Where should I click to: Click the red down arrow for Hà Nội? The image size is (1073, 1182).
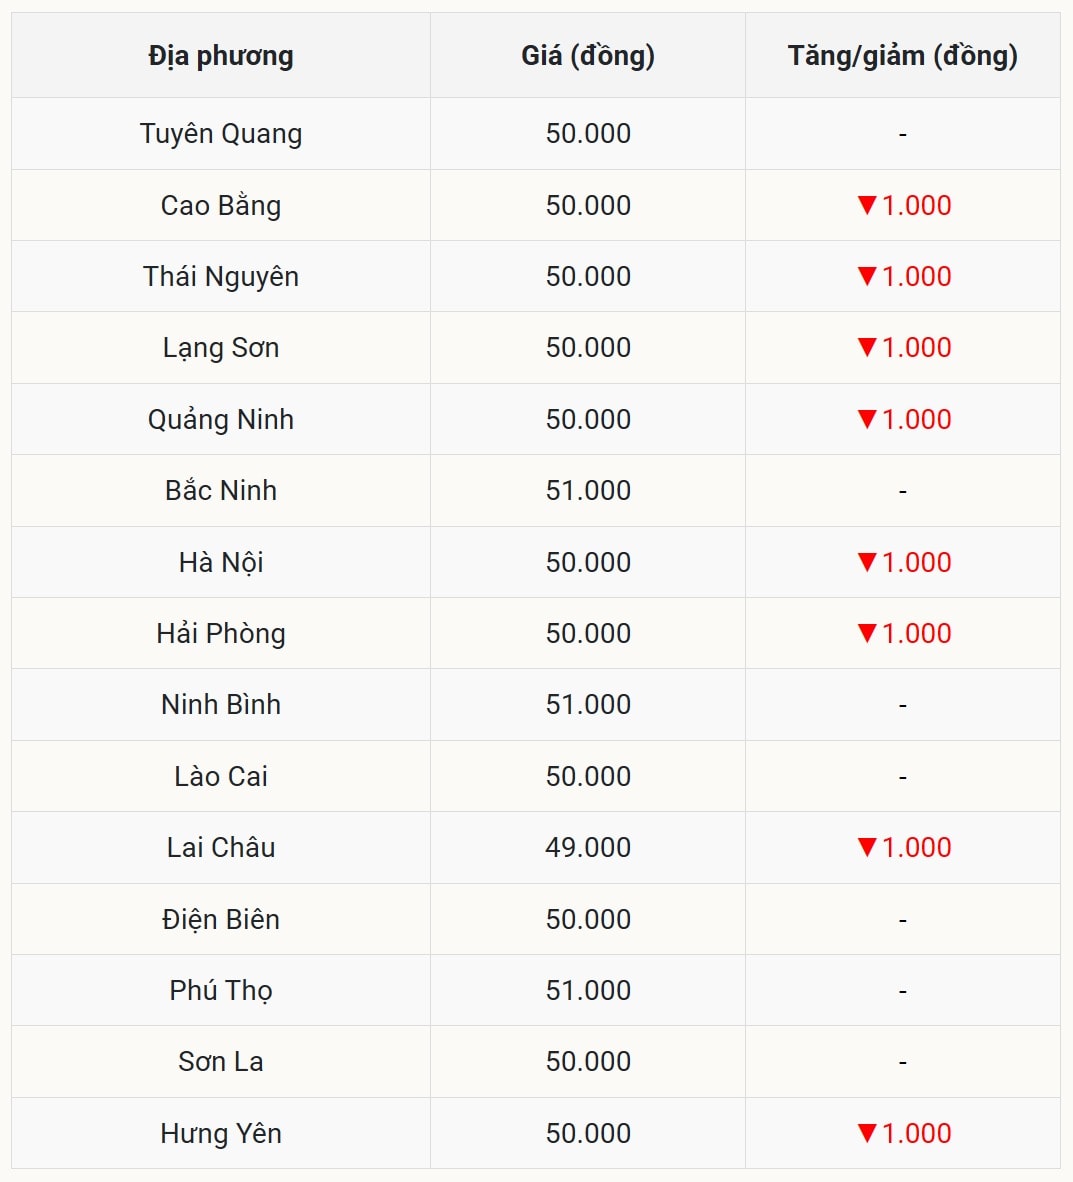[x=867, y=562]
